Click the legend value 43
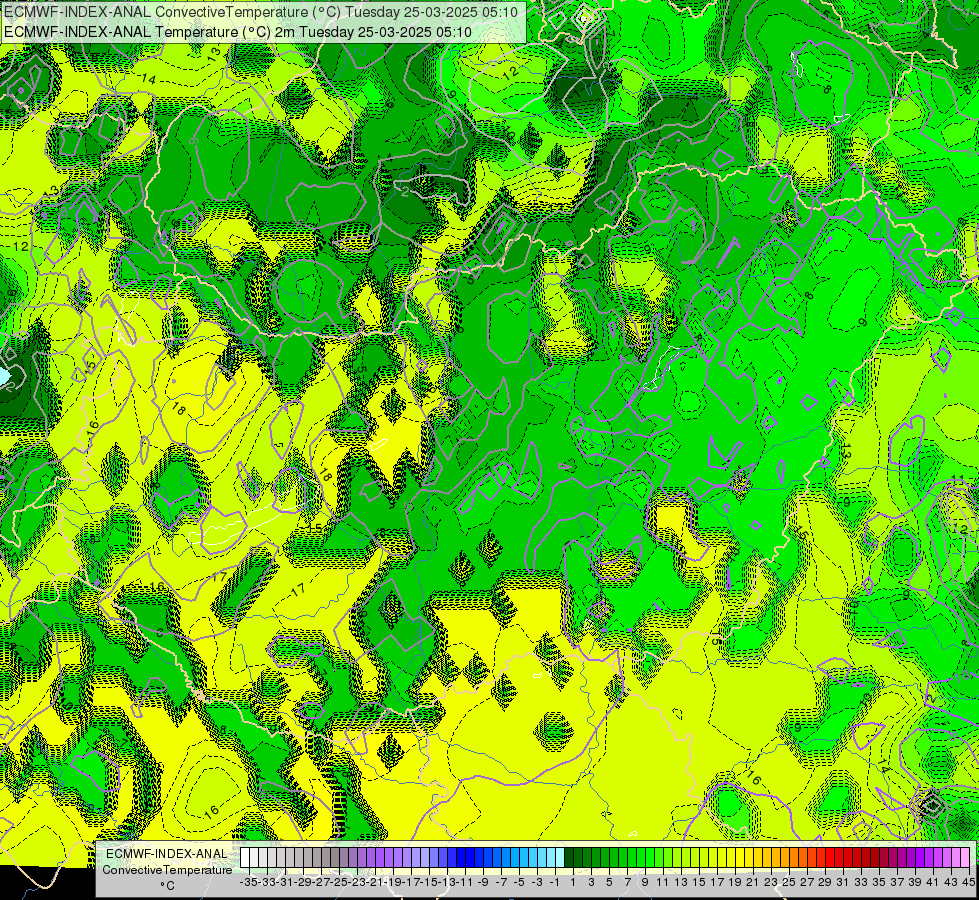The height and width of the screenshot is (900, 979). pos(951,882)
